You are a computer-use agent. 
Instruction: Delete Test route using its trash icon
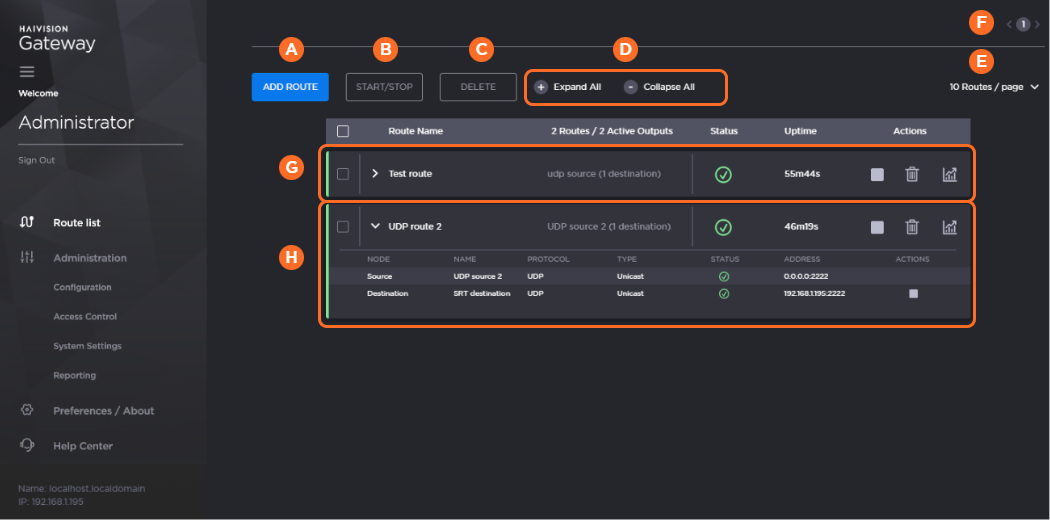coord(912,174)
